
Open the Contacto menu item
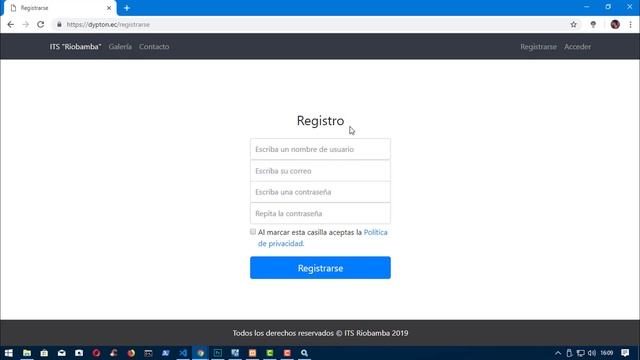(x=154, y=47)
